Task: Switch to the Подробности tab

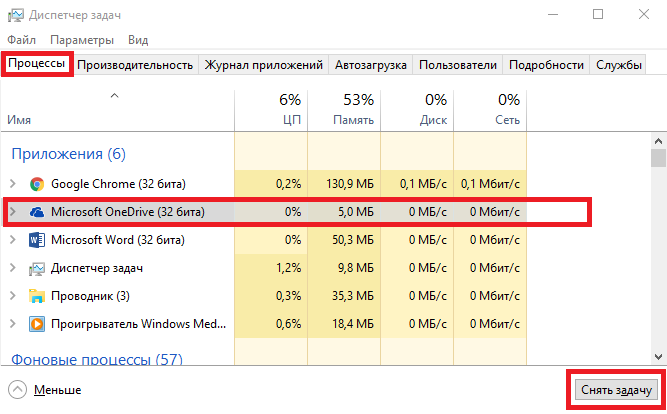Action: coord(546,65)
